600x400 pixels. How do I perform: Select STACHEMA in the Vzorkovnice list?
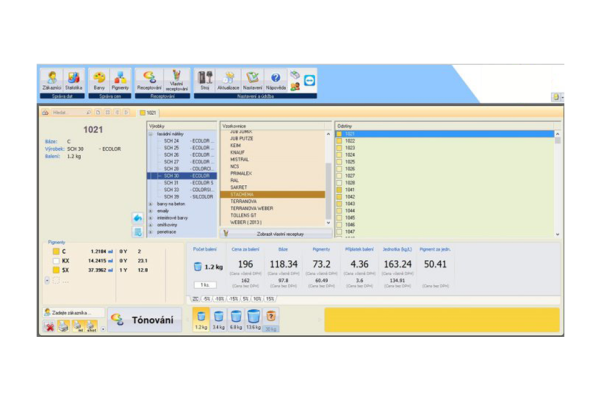coord(272,194)
